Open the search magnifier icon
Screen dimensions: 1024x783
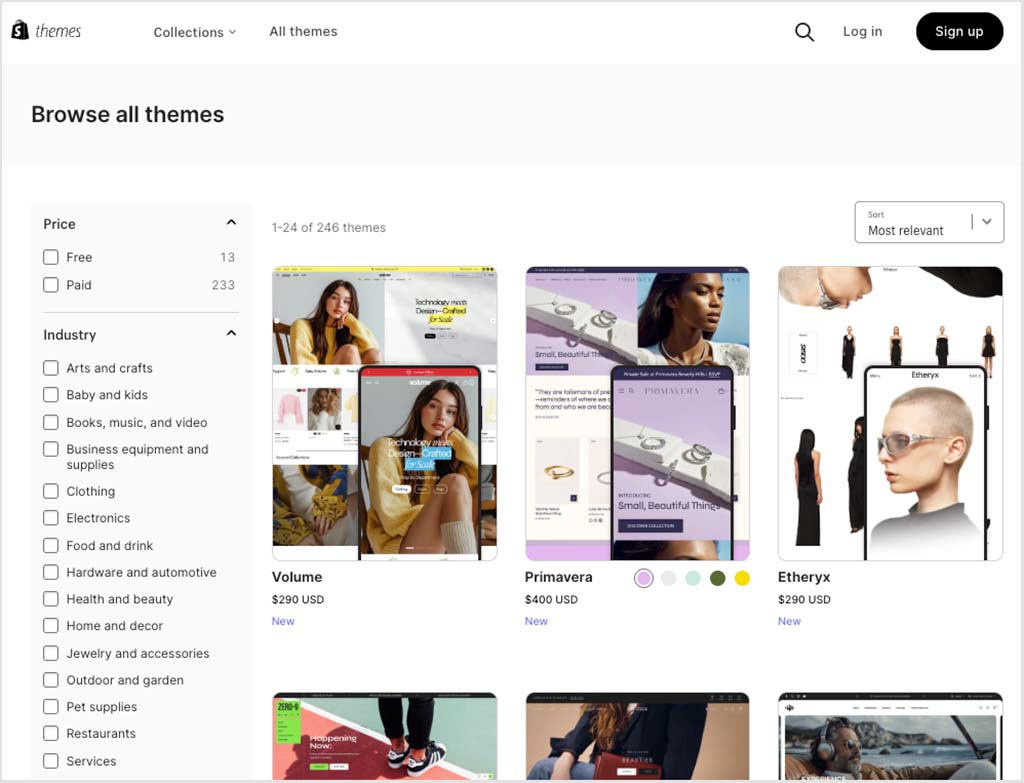804,31
